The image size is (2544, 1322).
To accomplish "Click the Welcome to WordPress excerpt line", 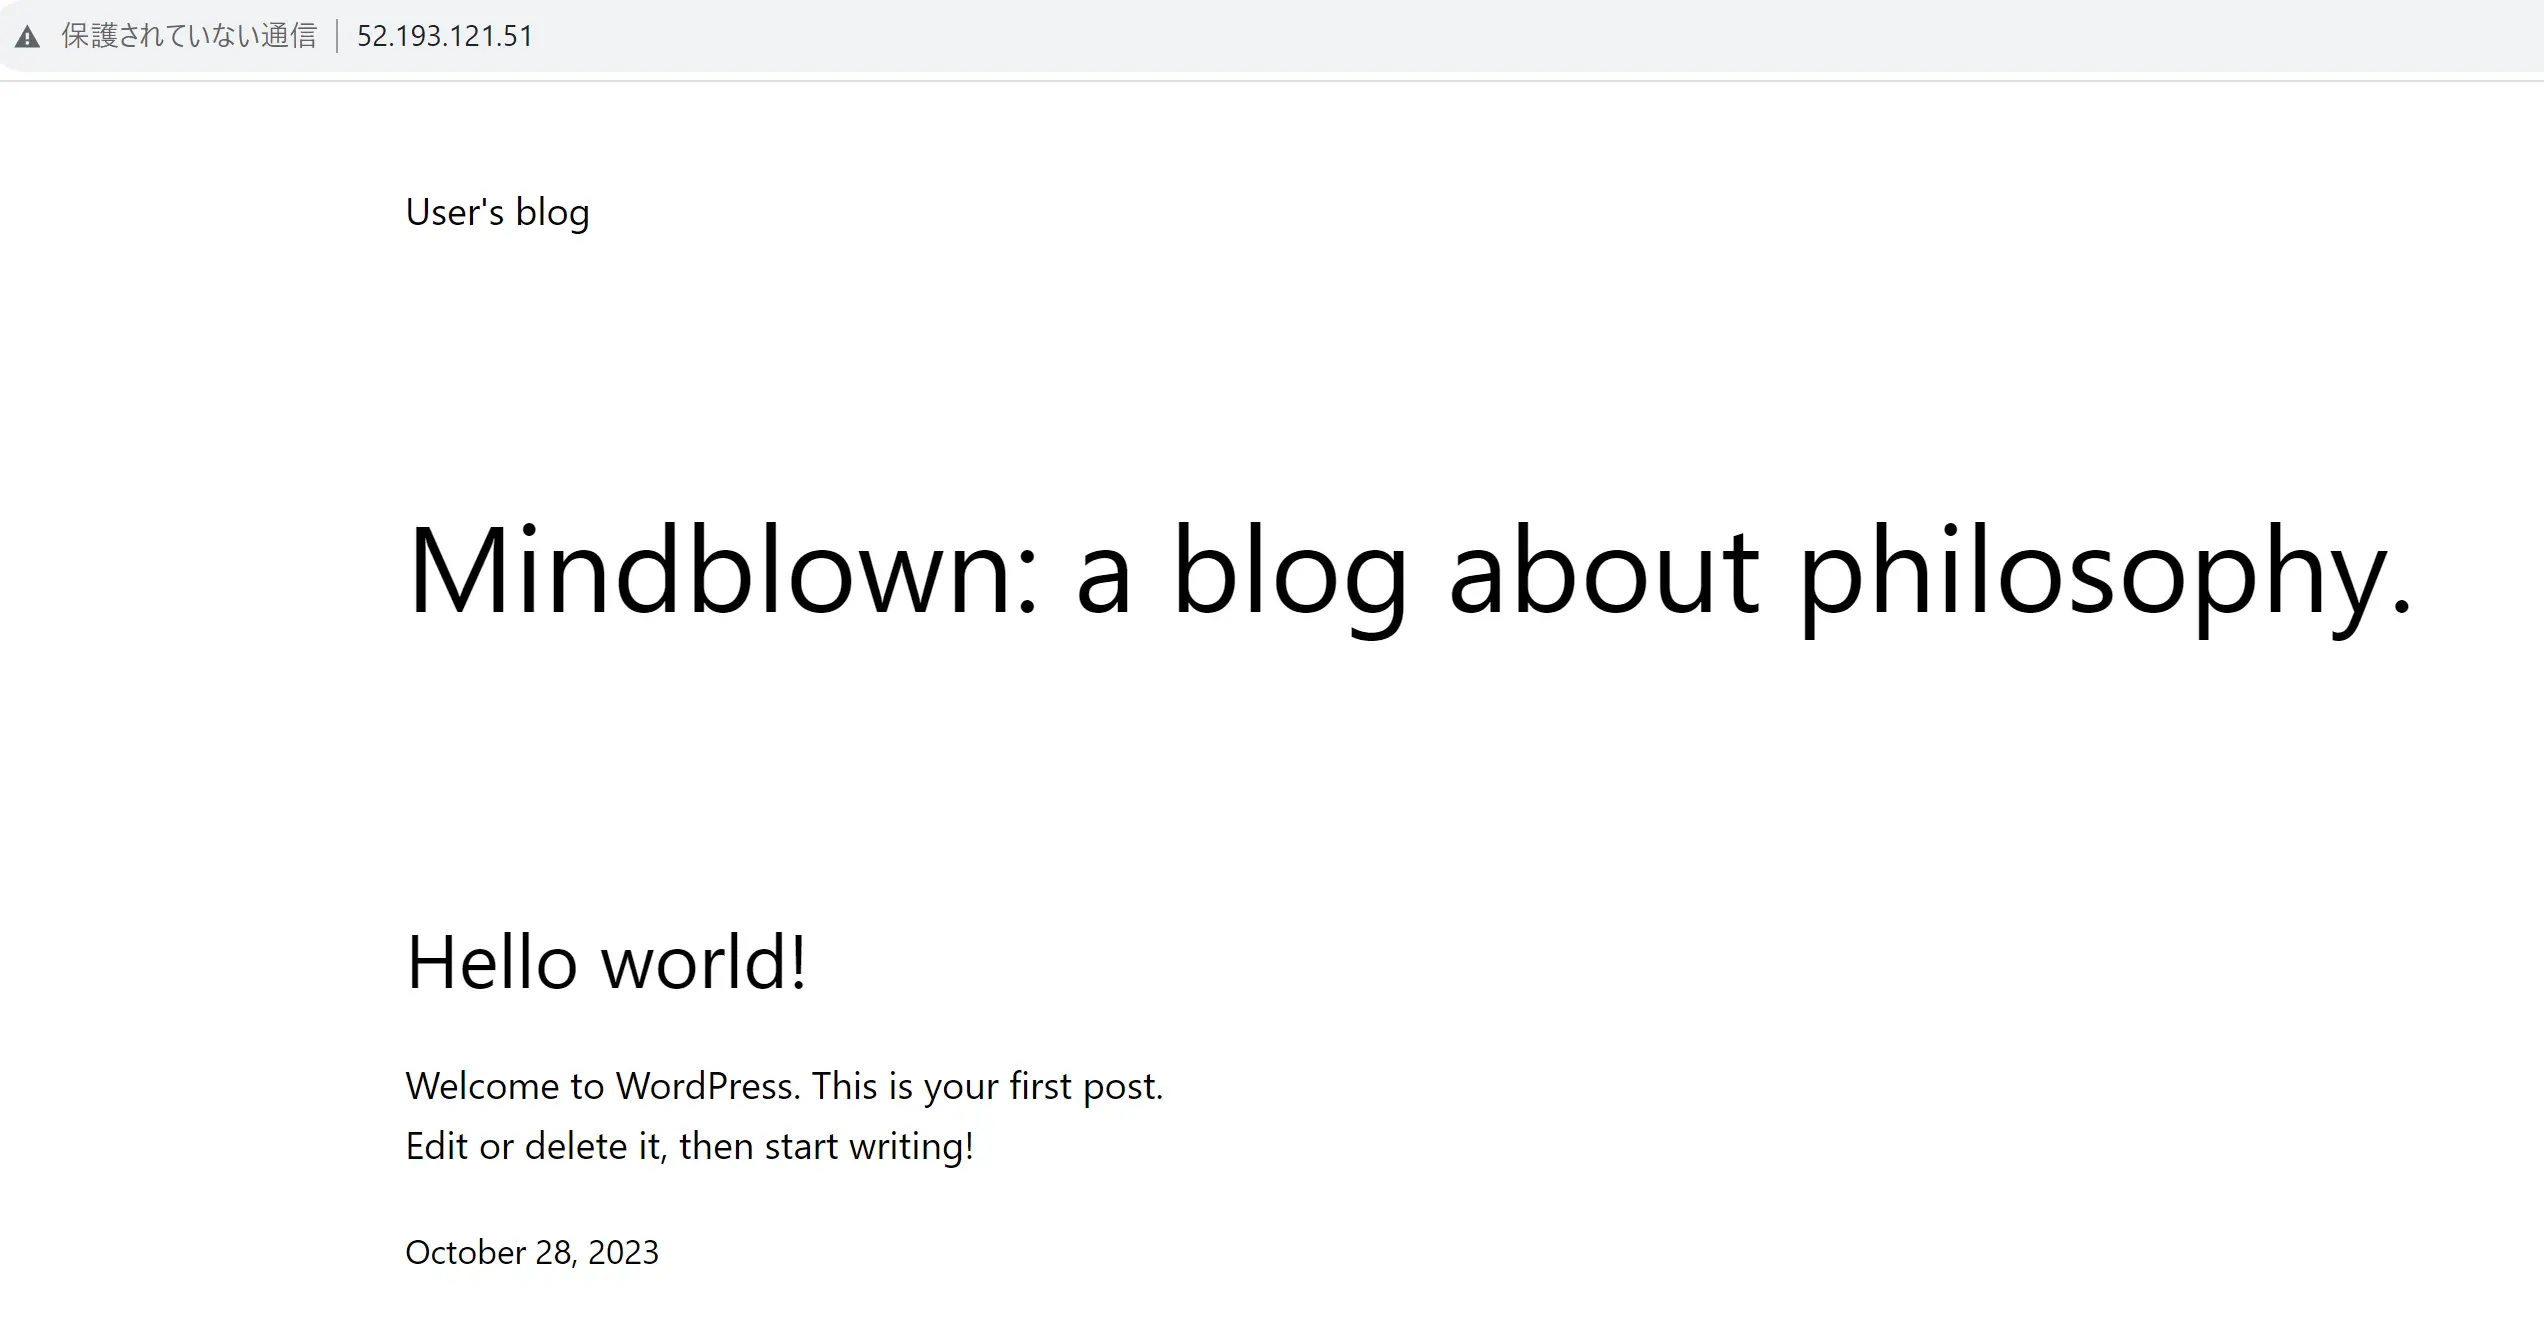I will pyautogui.click(x=784, y=1086).
